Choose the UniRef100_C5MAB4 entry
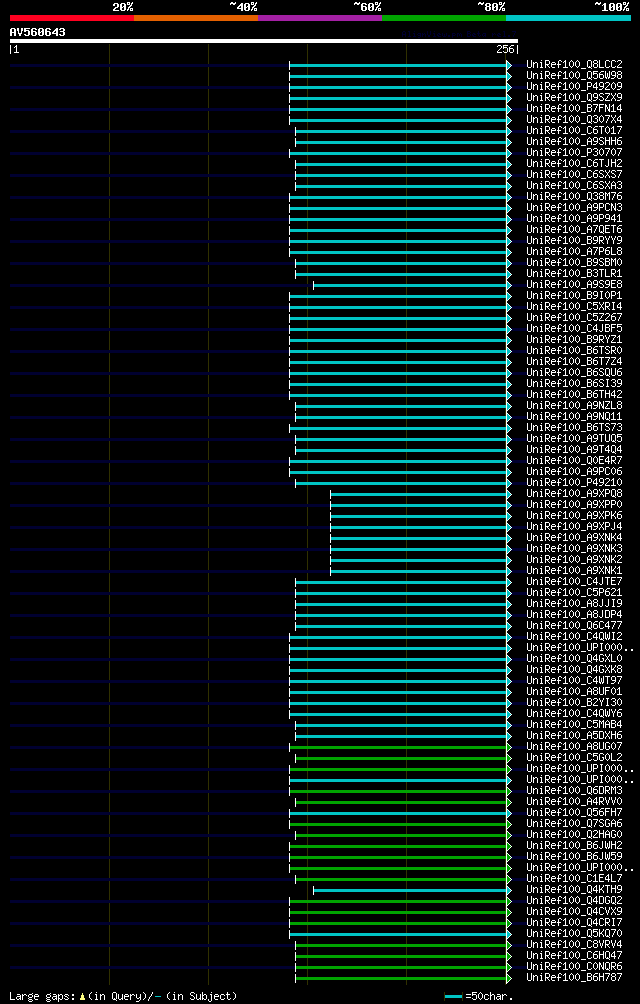 point(574,724)
